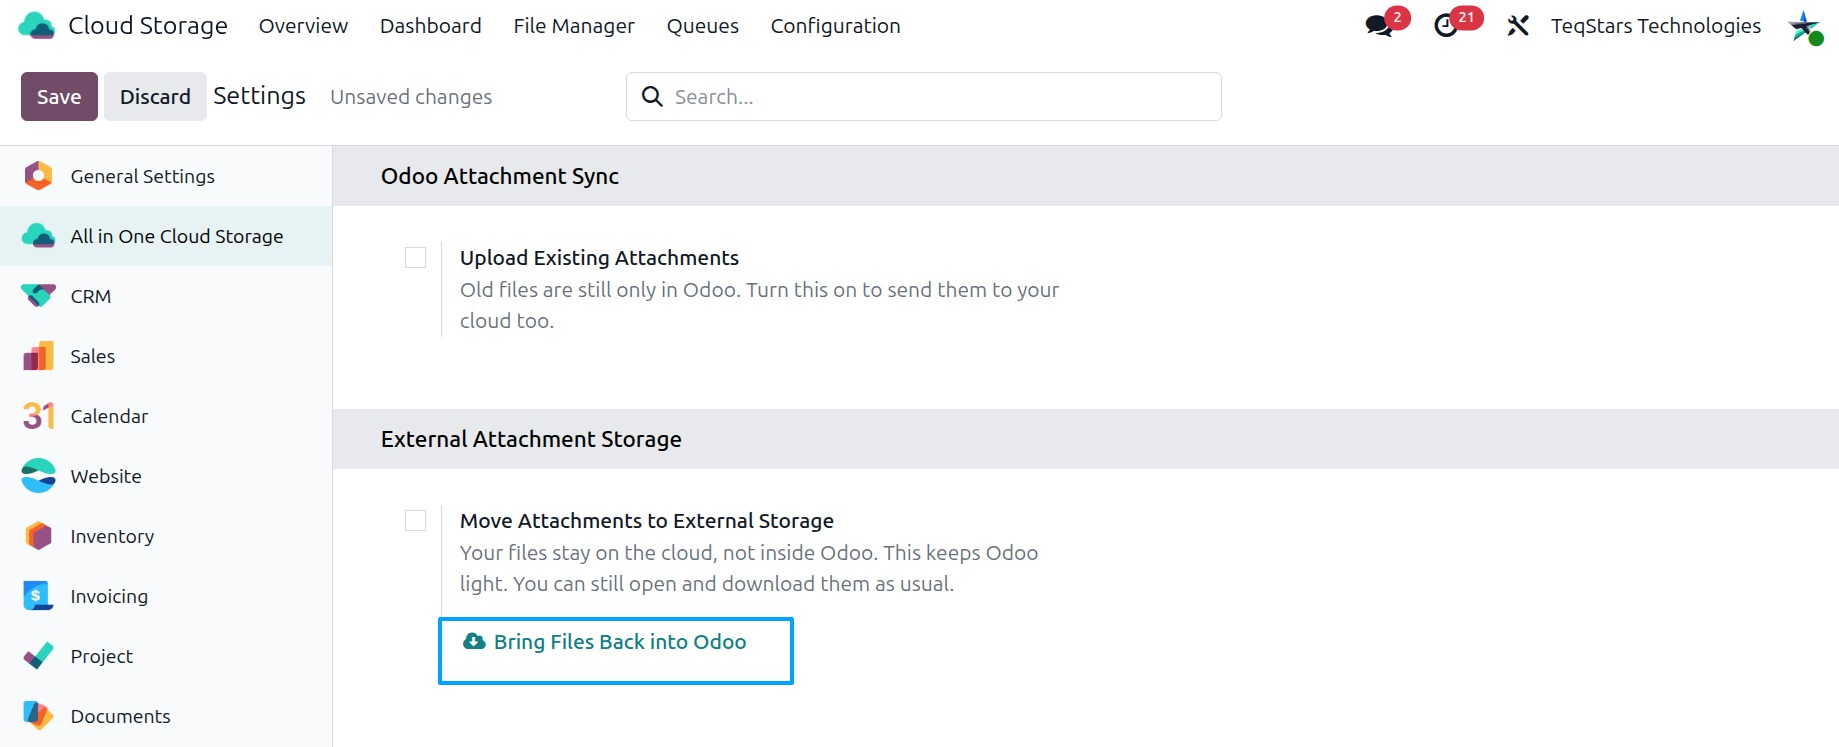Viewport: 1839px width, 747px height.
Task: Click the magnifier icon in search box
Action: (652, 96)
